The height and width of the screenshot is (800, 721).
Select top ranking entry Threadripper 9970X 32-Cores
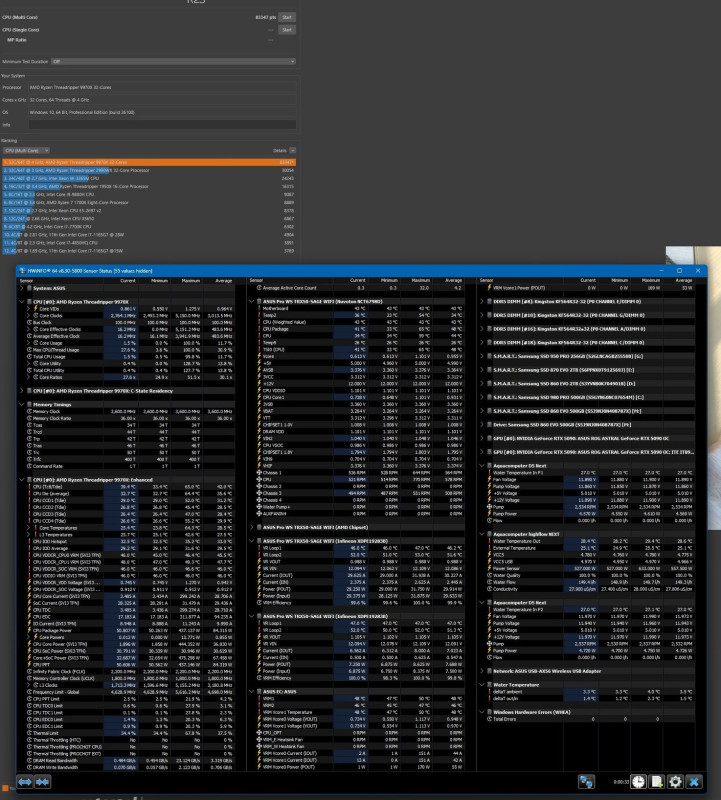pos(149,162)
